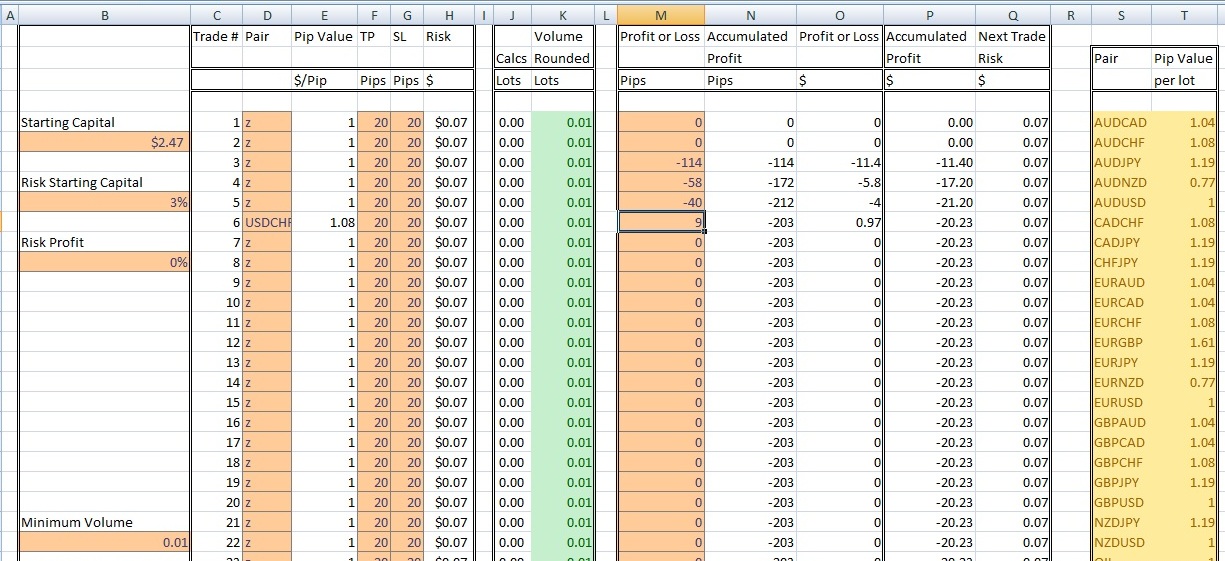Click the EURCHF pair cell
Image resolution: width=1225 pixels, height=561 pixels.
(1122, 322)
